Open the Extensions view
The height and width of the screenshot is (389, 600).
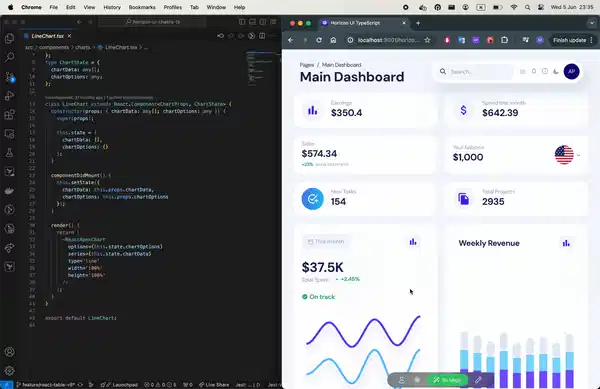coord(10,115)
